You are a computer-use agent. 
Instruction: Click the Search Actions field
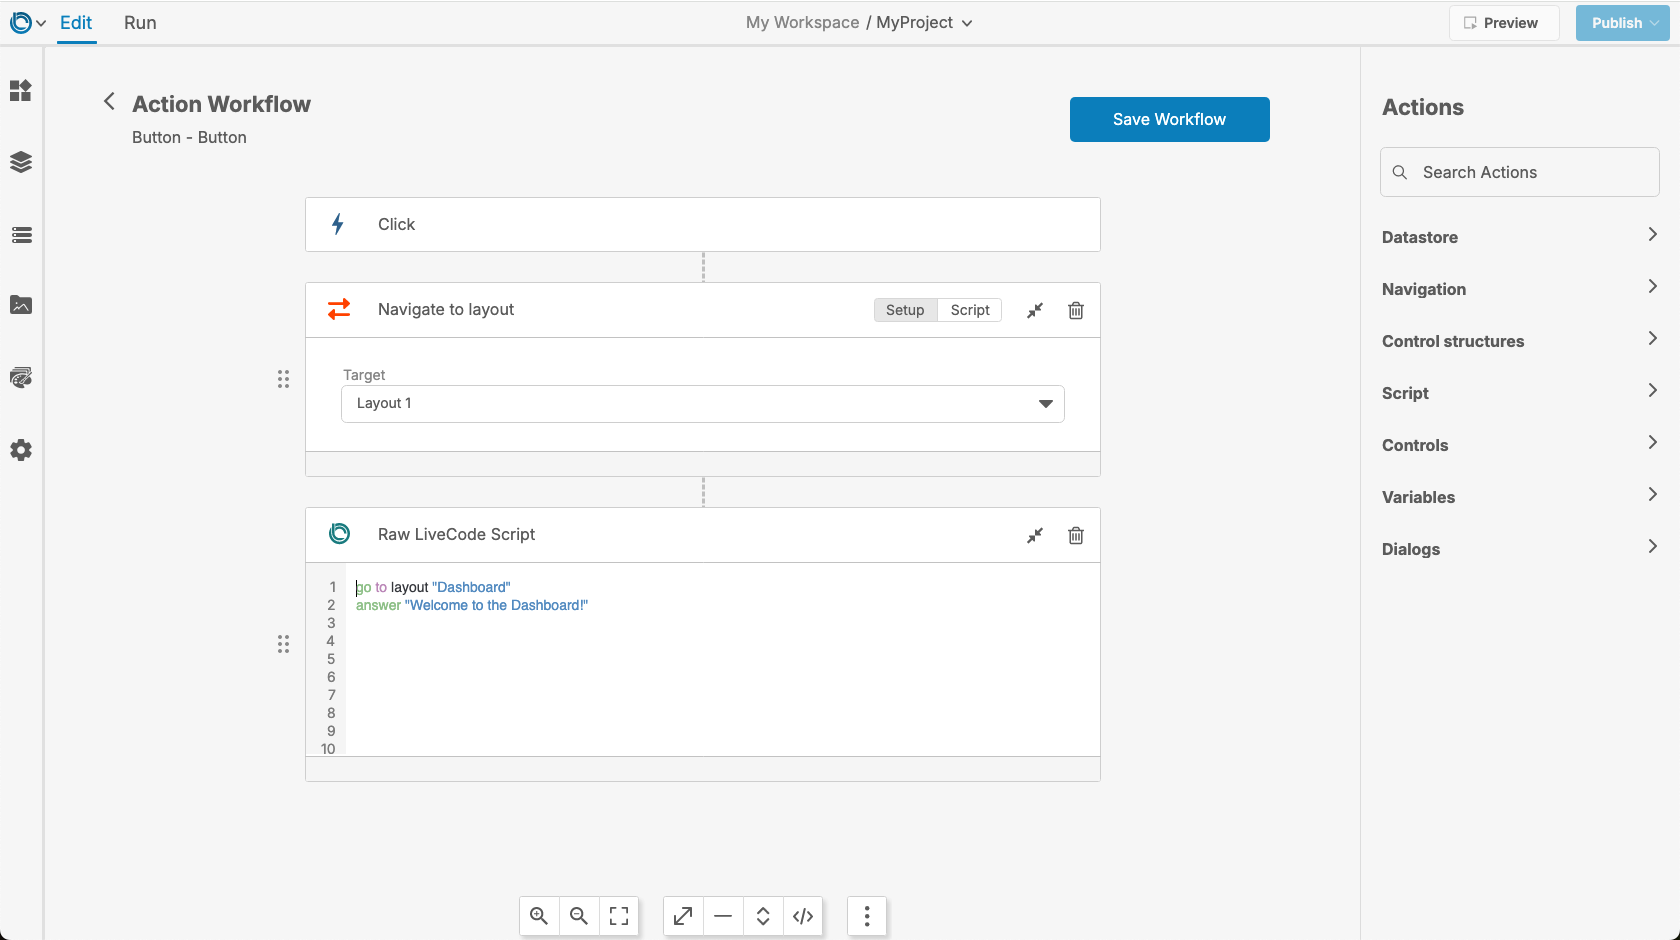(1520, 172)
